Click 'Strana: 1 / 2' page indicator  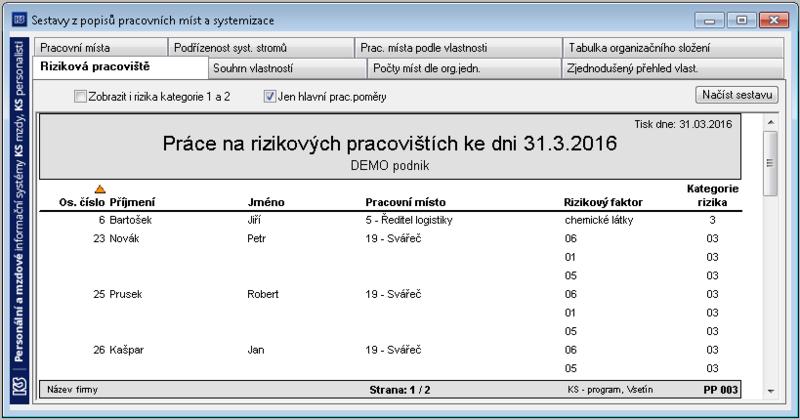(399, 390)
